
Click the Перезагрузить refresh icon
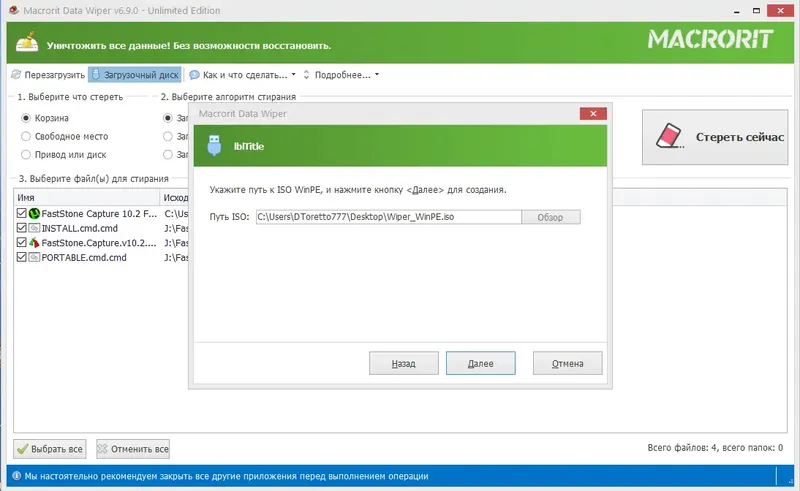pyautogui.click(x=16, y=75)
